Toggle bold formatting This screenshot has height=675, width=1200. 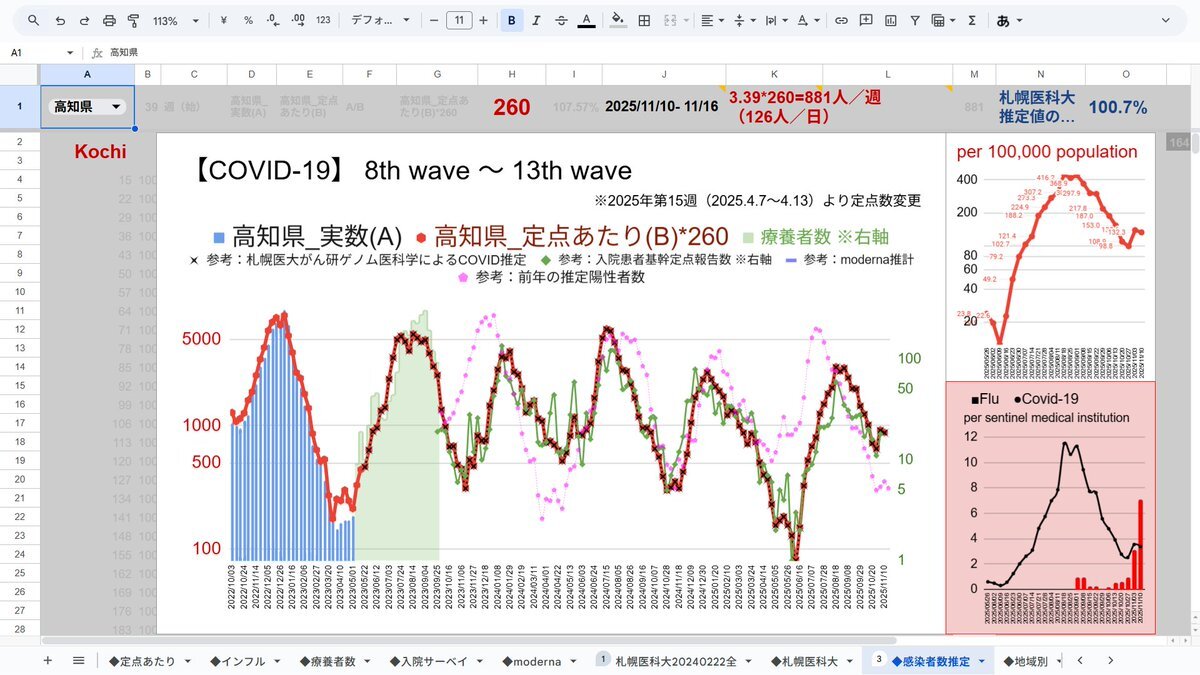coord(512,20)
